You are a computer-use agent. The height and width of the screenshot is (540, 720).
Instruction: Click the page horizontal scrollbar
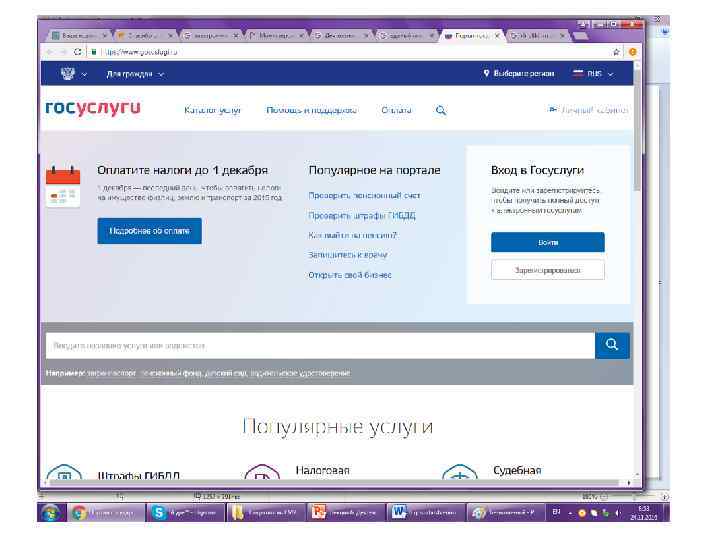click(x=335, y=483)
